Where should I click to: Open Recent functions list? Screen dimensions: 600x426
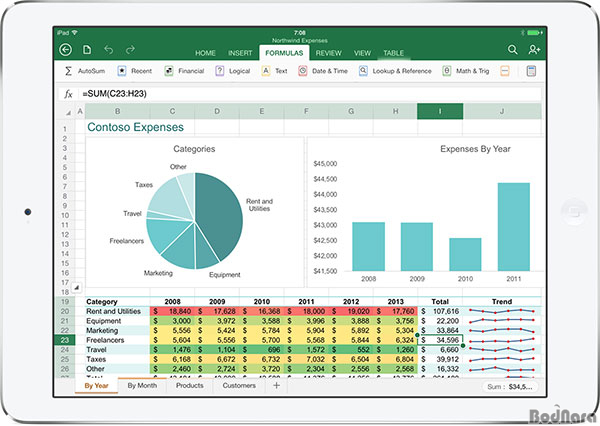[134, 72]
